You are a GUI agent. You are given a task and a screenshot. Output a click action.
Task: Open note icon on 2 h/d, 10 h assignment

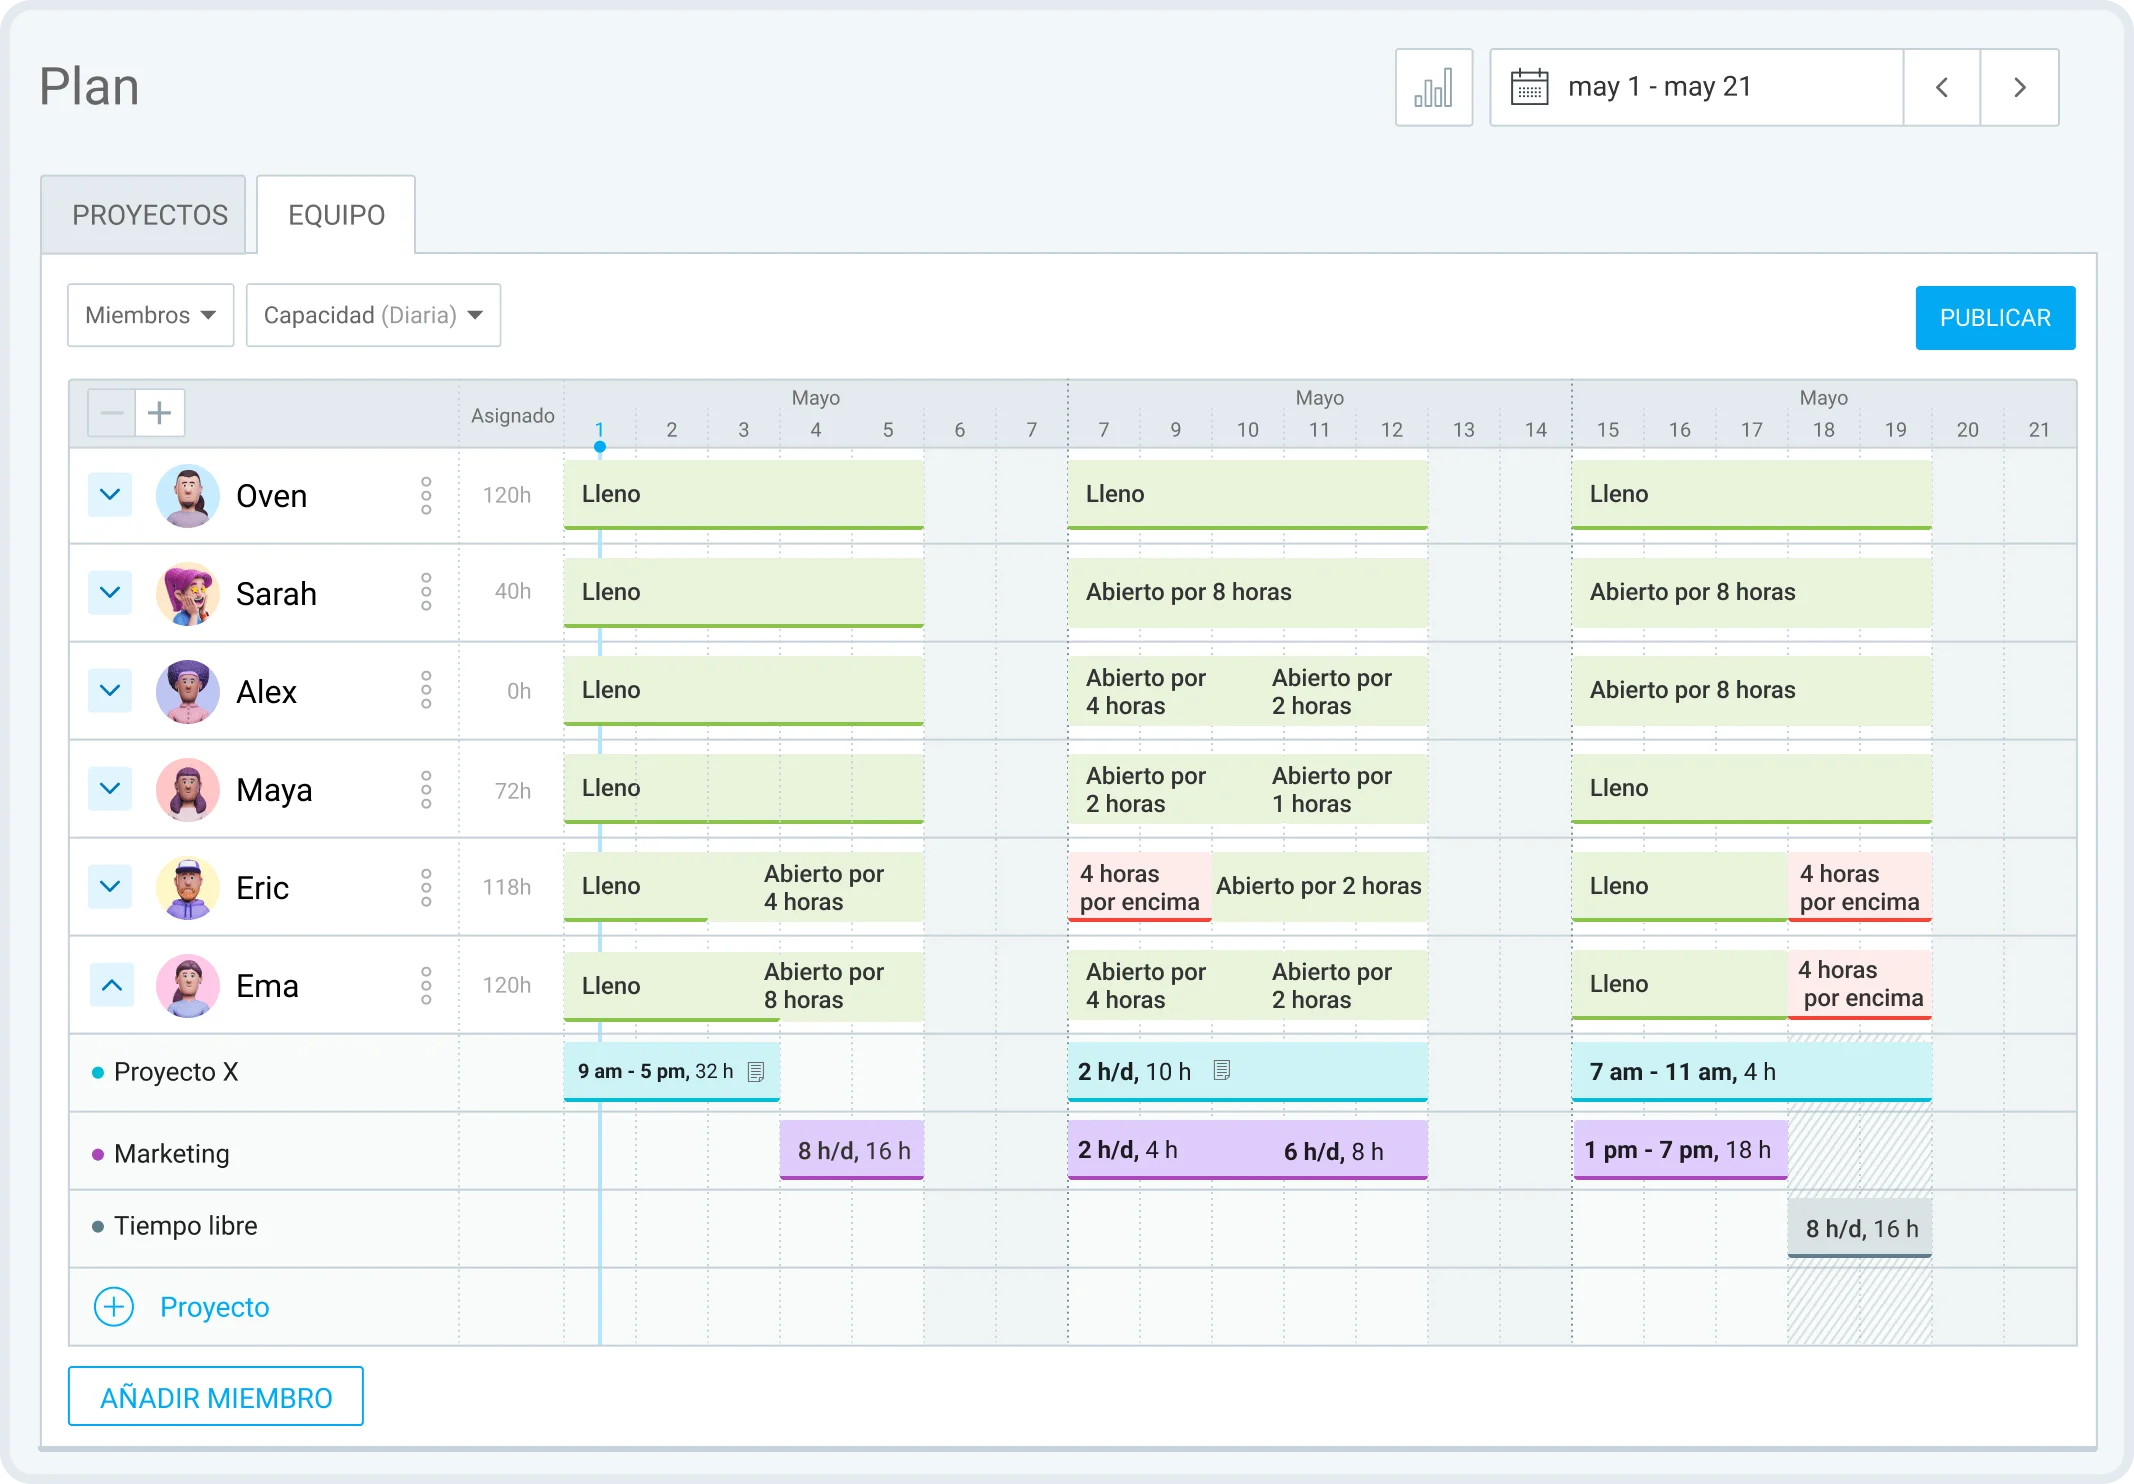[1221, 1070]
